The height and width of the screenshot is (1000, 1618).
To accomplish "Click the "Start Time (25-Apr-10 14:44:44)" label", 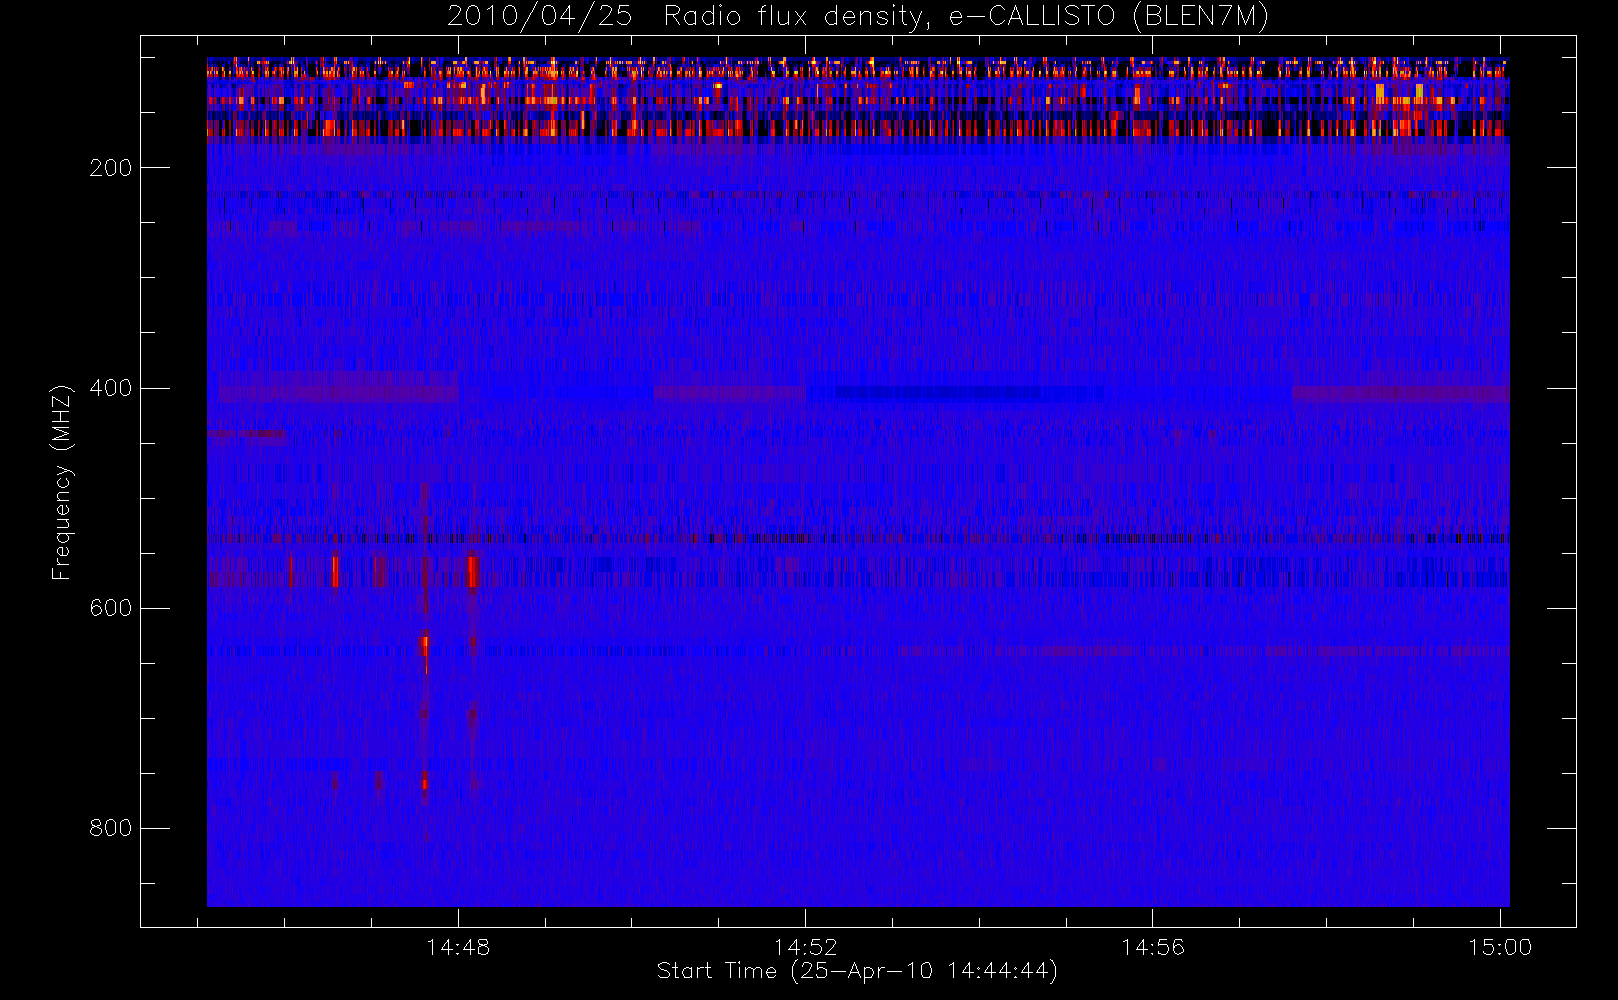I will [858, 971].
